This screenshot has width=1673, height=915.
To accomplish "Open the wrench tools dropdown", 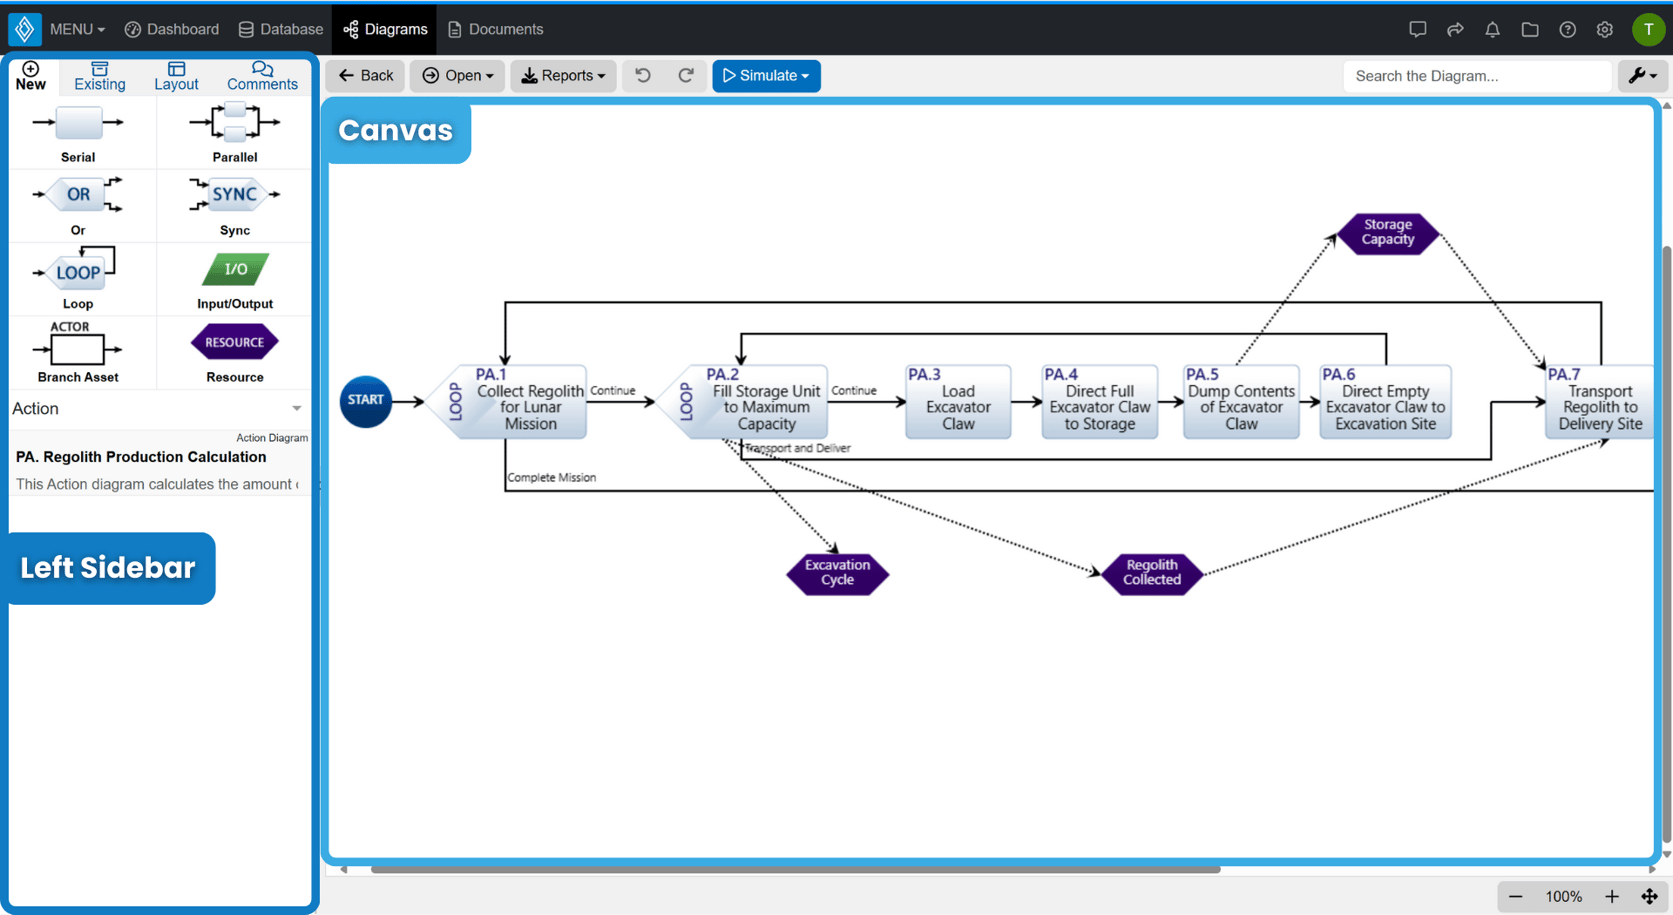I will click(x=1642, y=75).
